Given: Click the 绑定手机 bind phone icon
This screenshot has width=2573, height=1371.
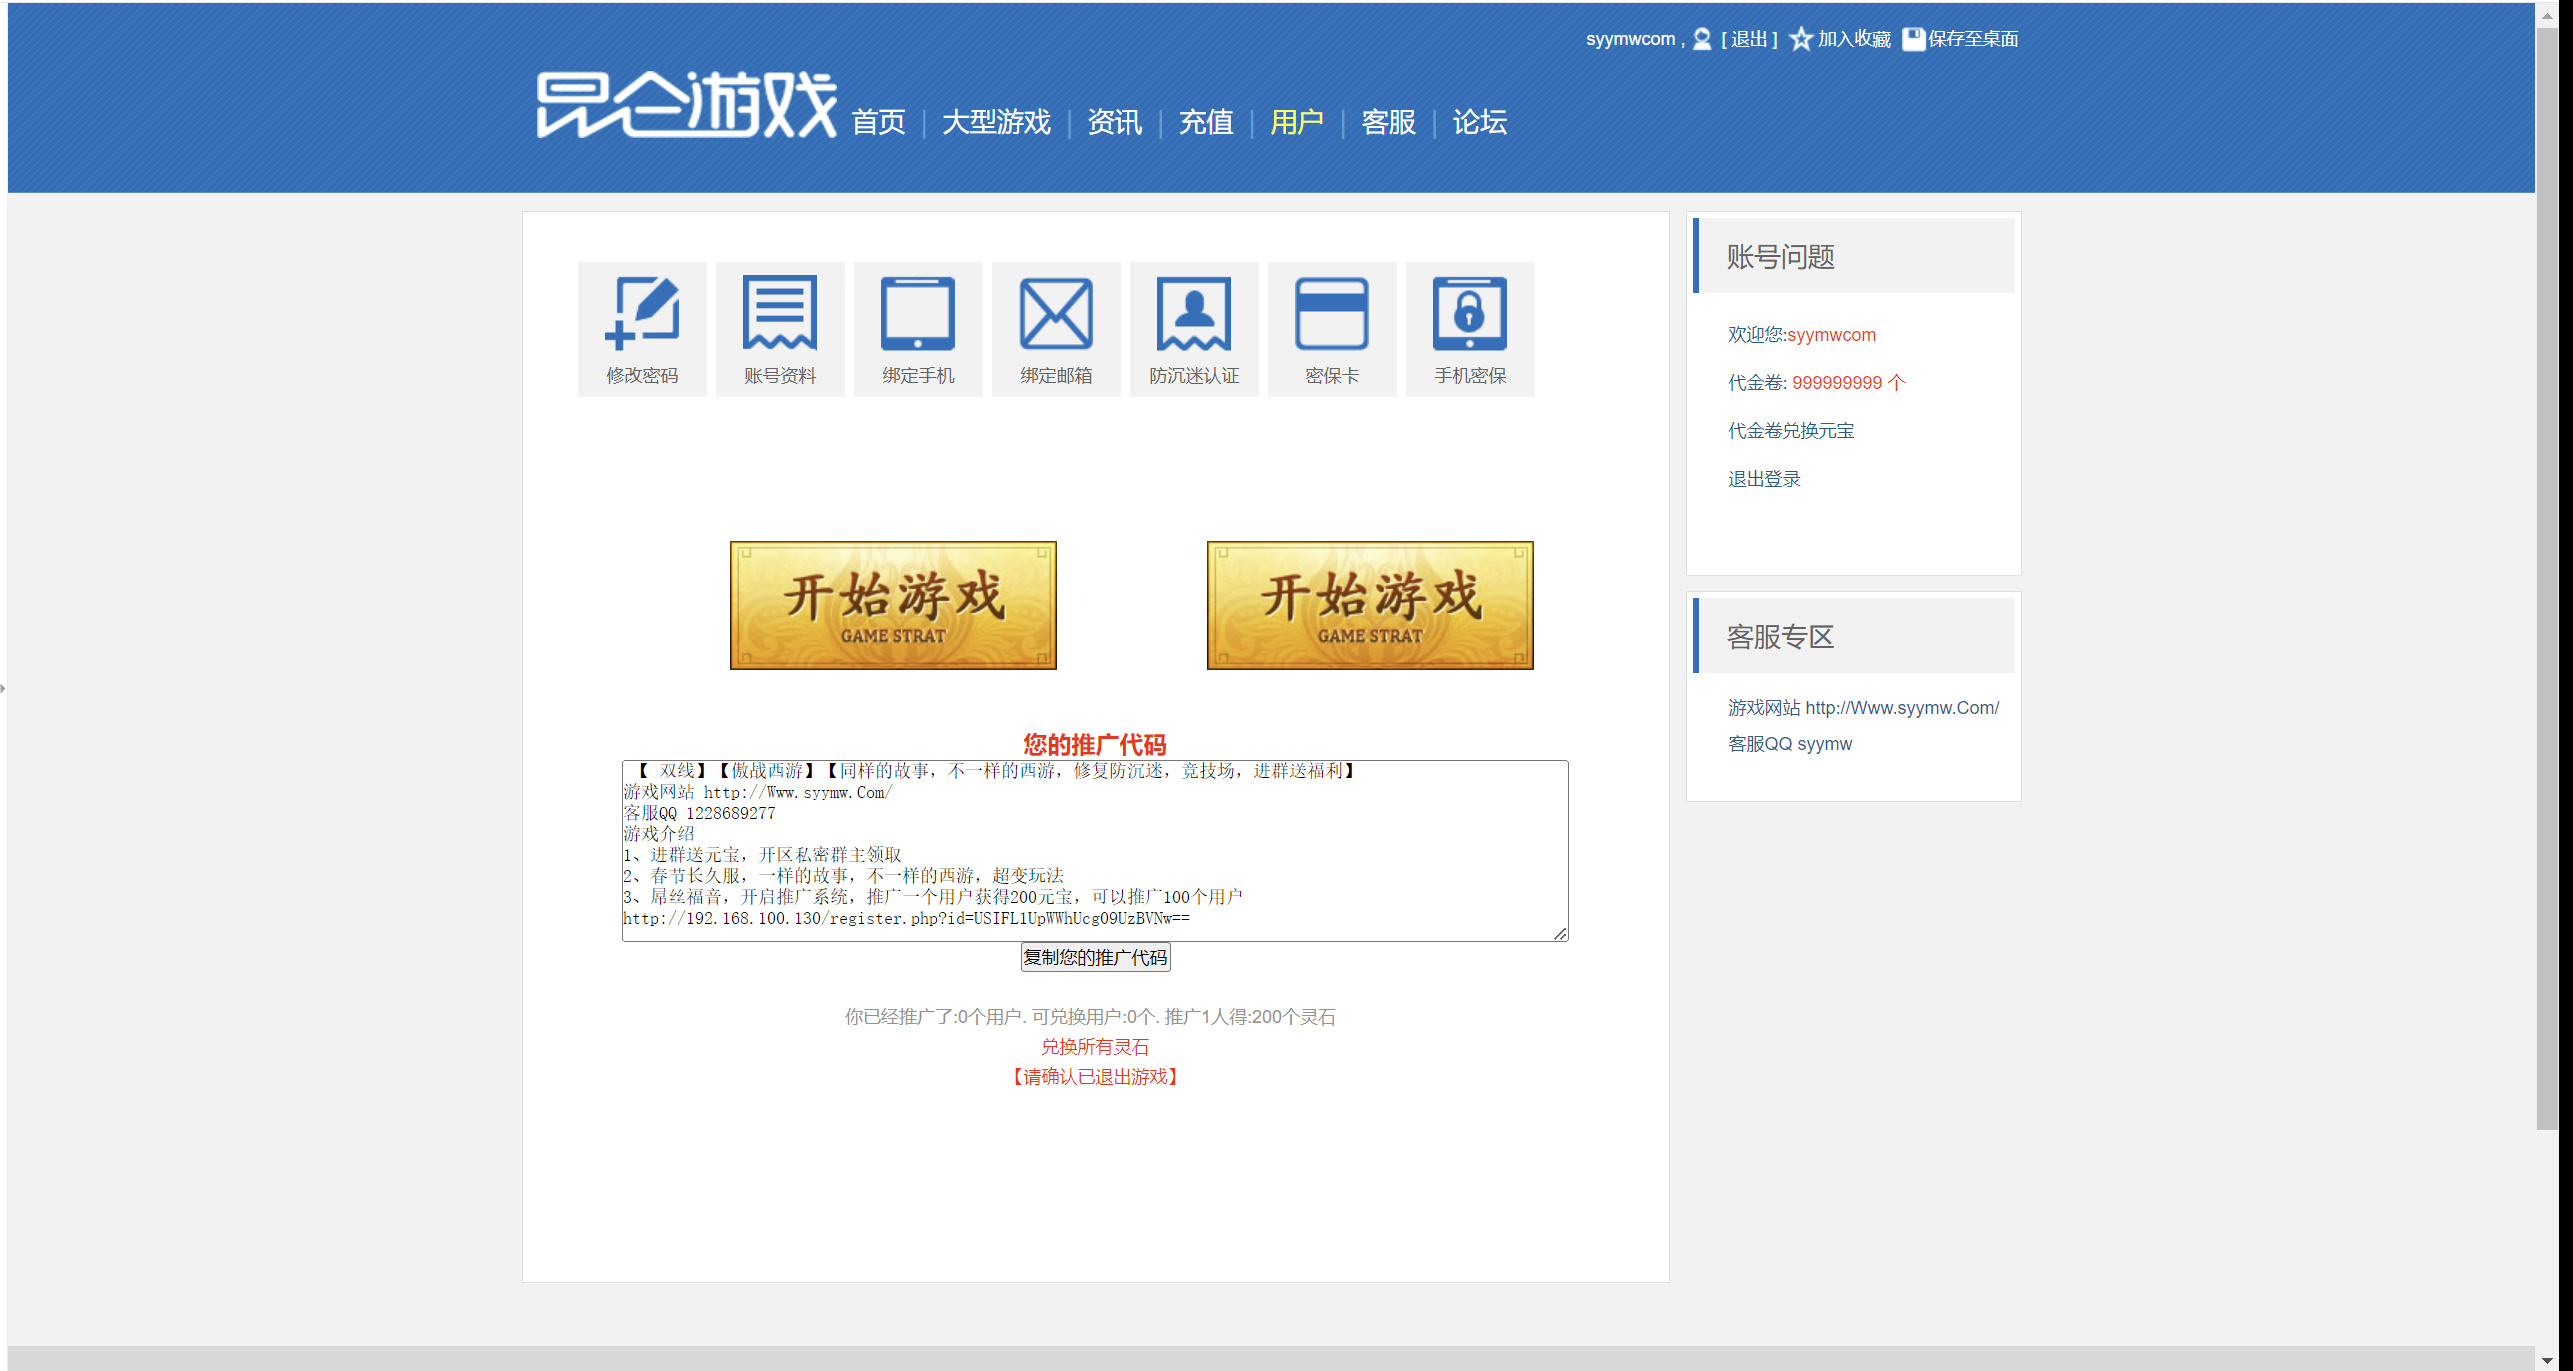Looking at the screenshot, I should tap(918, 329).
